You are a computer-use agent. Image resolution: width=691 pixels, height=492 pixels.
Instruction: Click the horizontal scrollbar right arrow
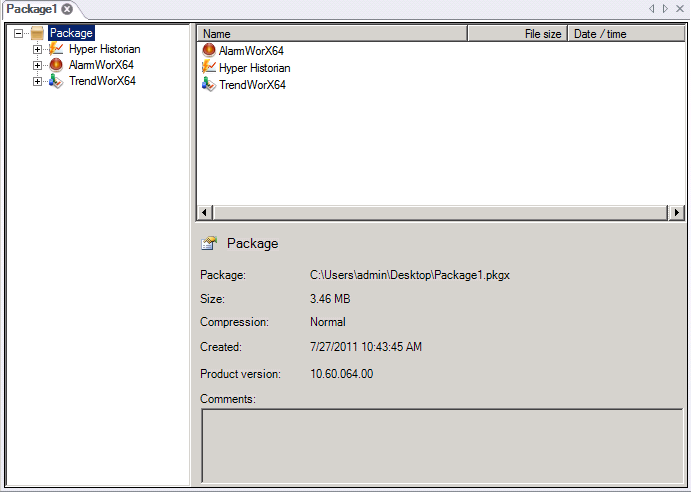point(677,212)
